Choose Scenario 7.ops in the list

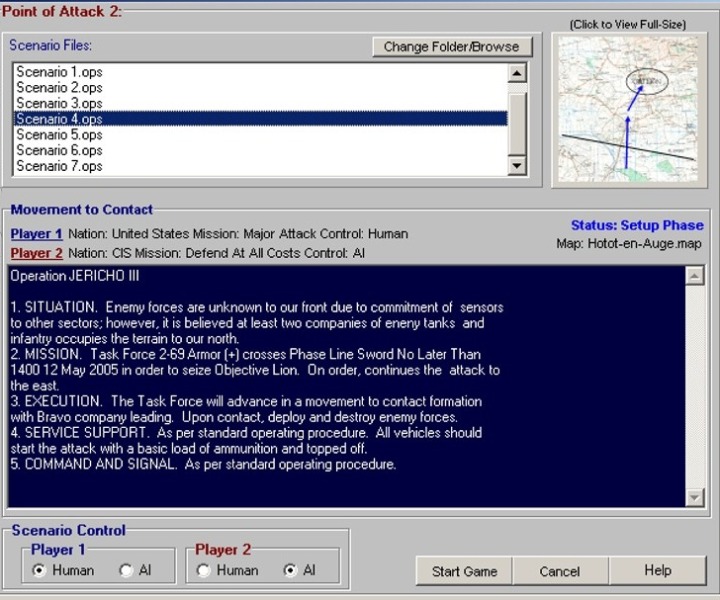click(x=60, y=166)
